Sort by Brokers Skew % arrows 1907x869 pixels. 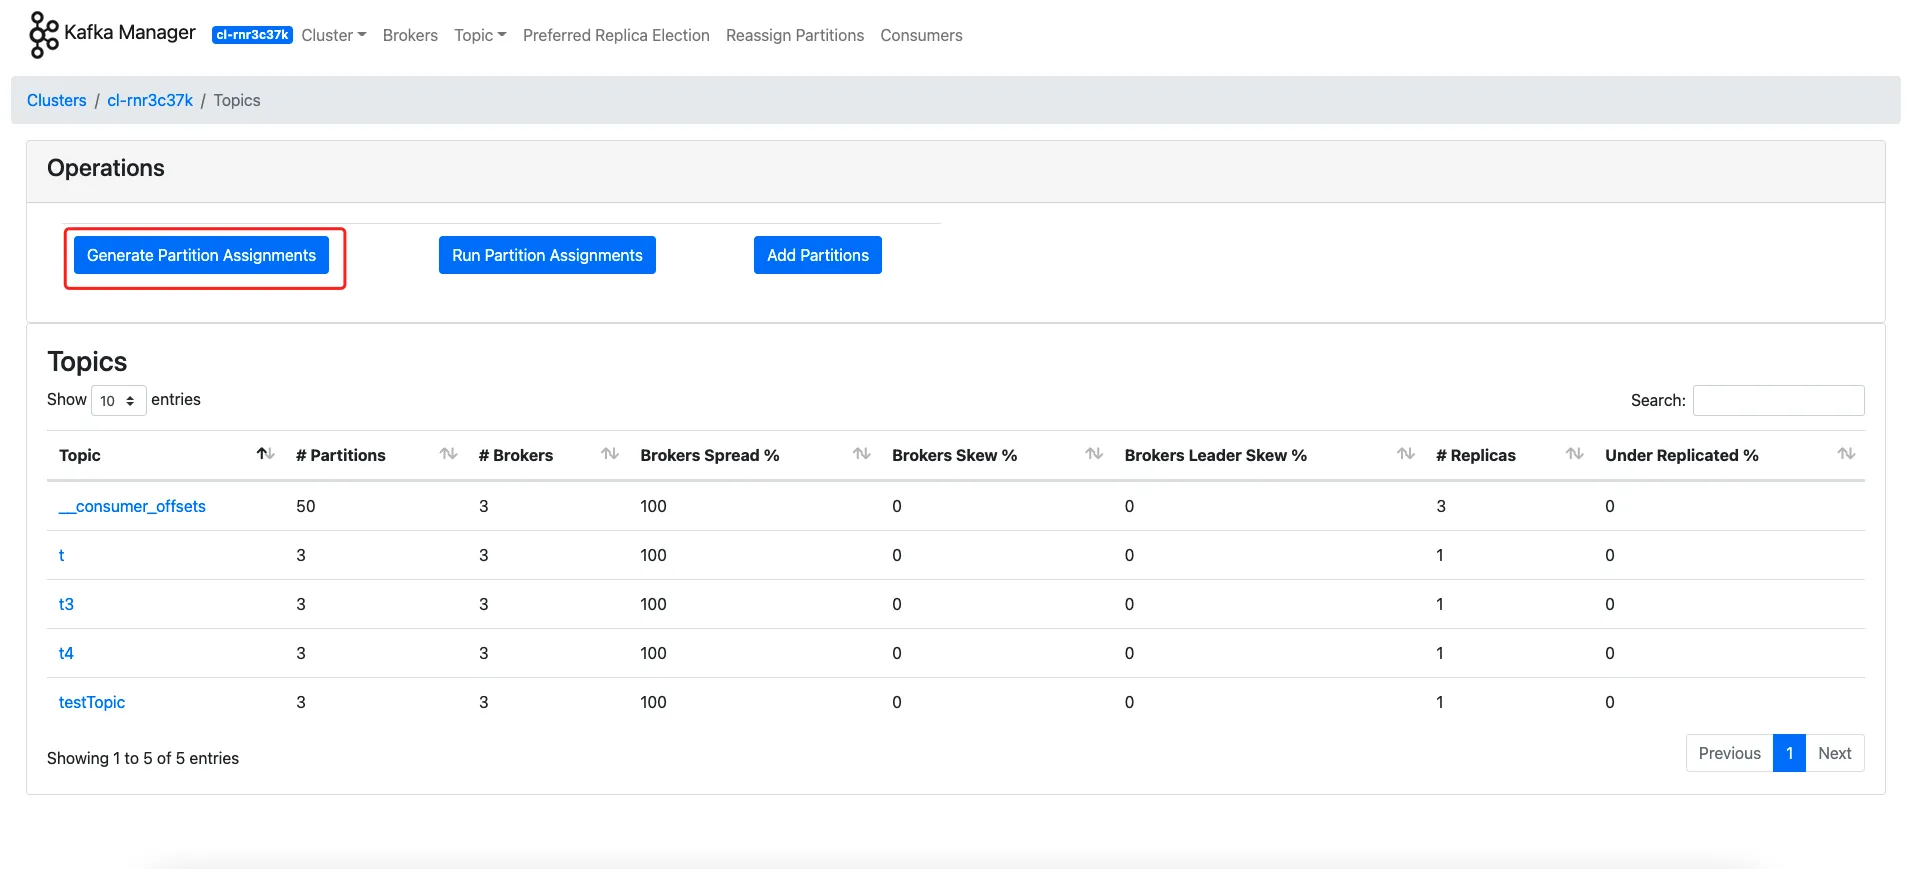pyautogui.click(x=1094, y=454)
